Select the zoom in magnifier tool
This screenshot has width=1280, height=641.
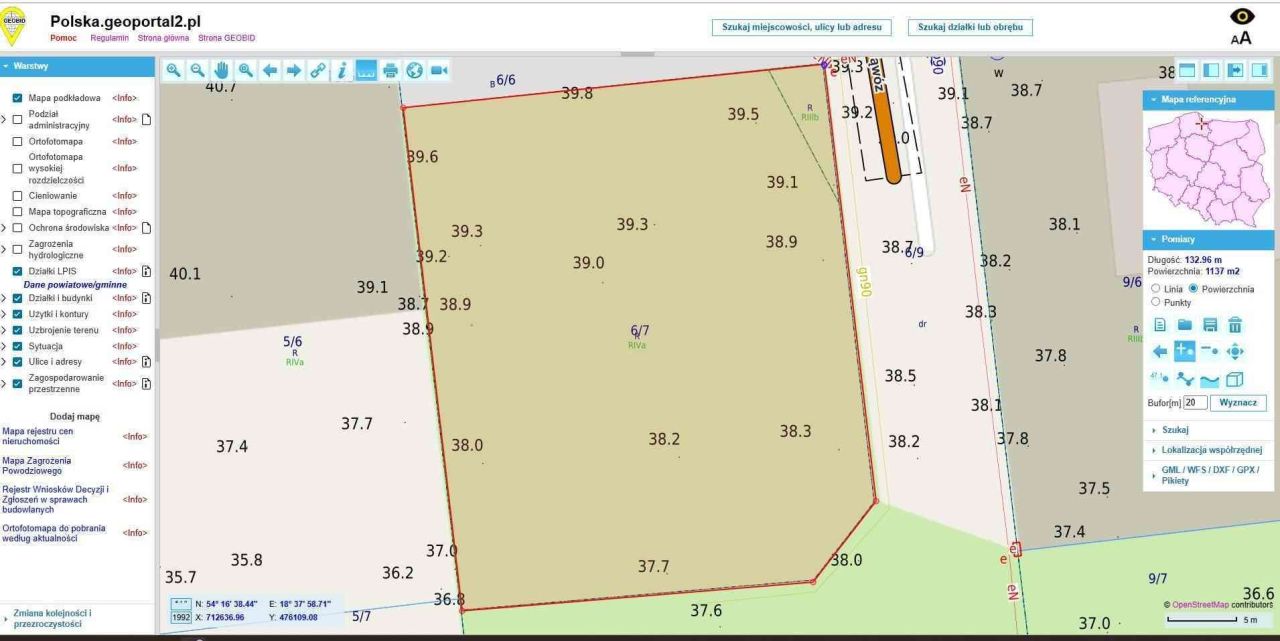point(174,70)
